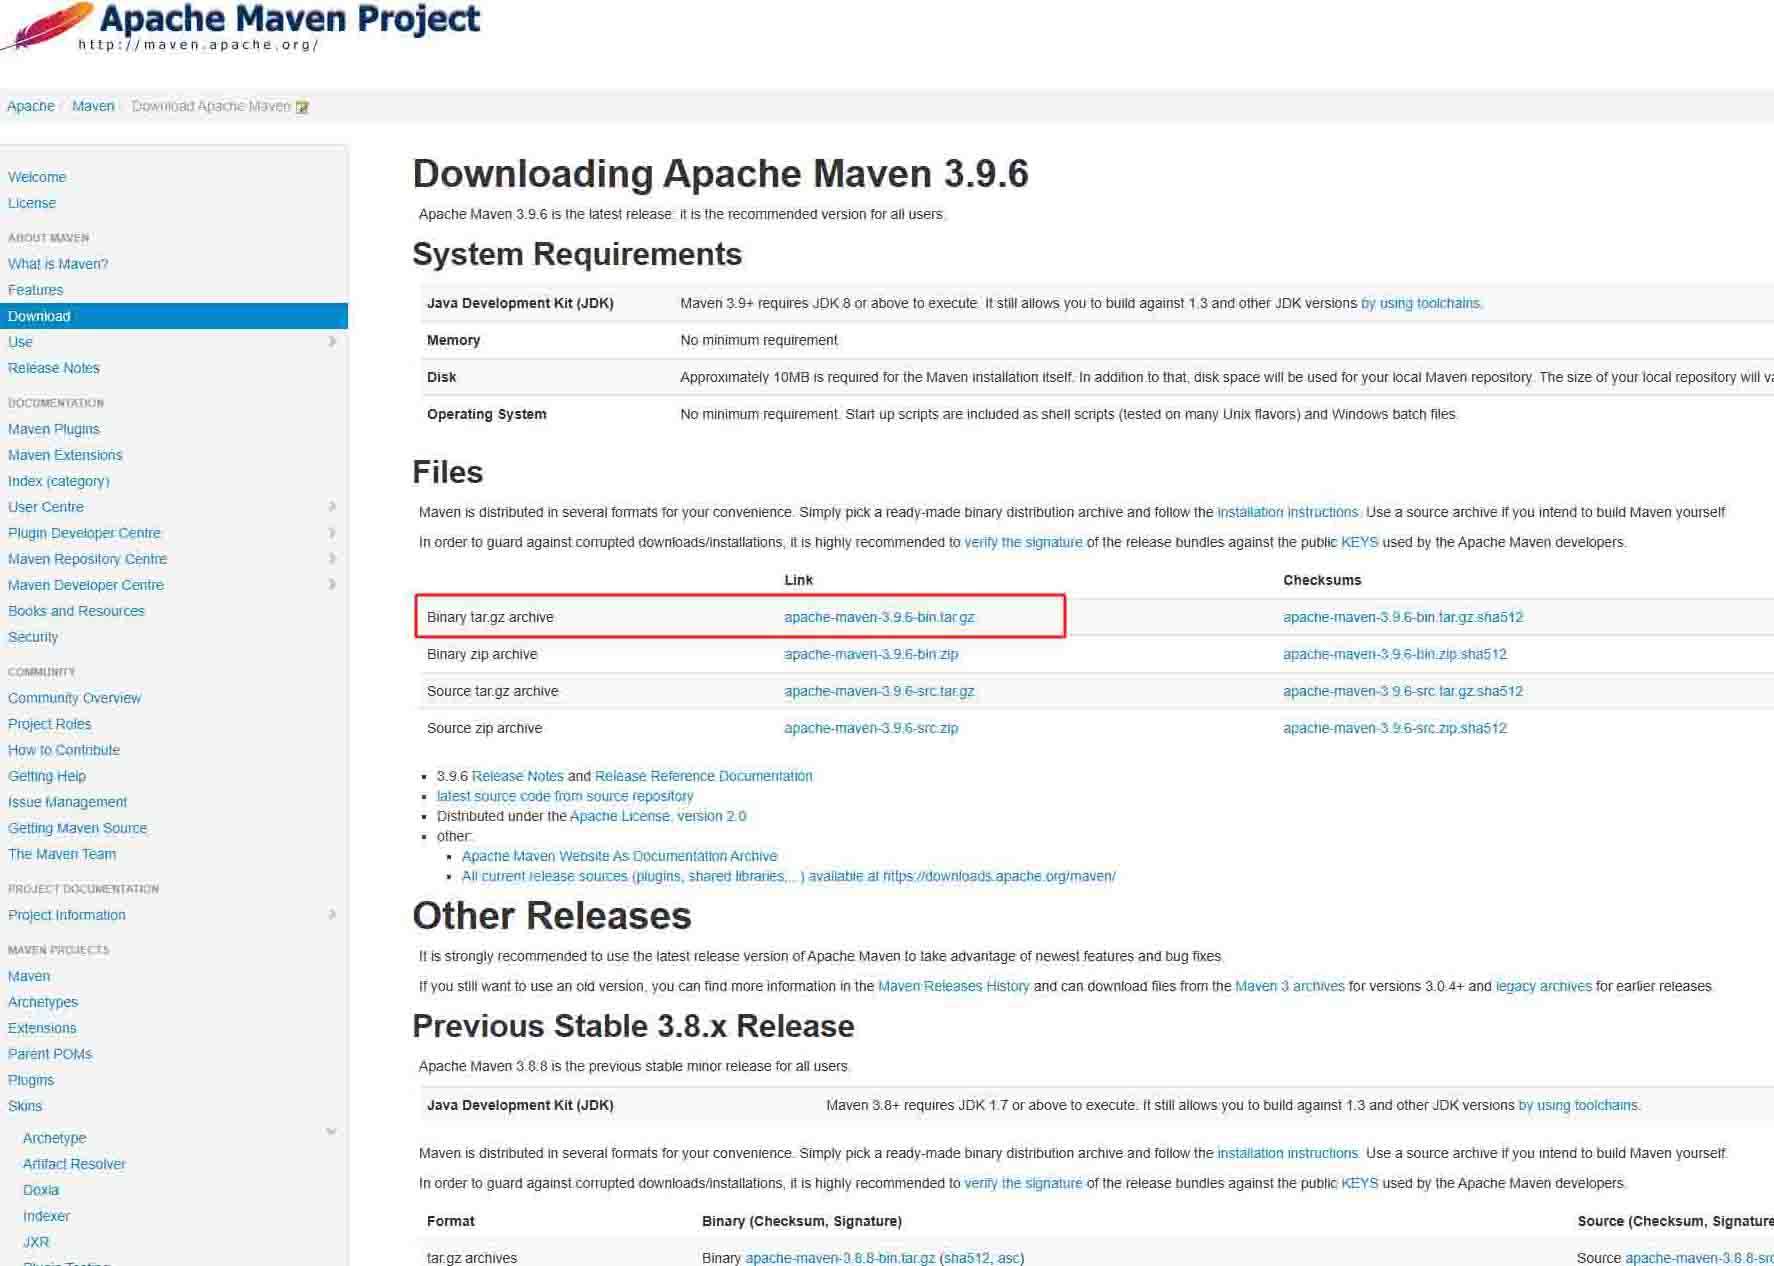Expand the Project Information arrow
The height and width of the screenshot is (1266, 1774).
click(x=332, y=915)
